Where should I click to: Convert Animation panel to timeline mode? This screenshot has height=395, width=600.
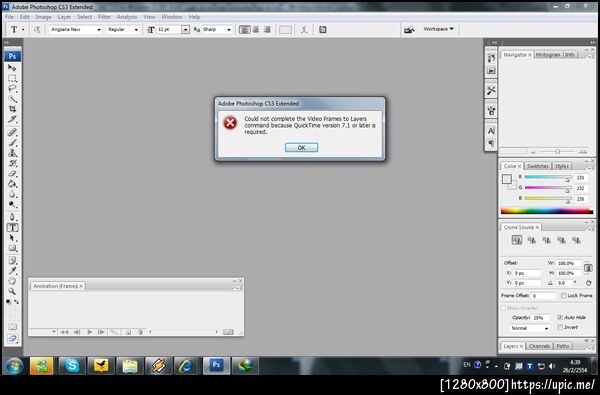228,332
